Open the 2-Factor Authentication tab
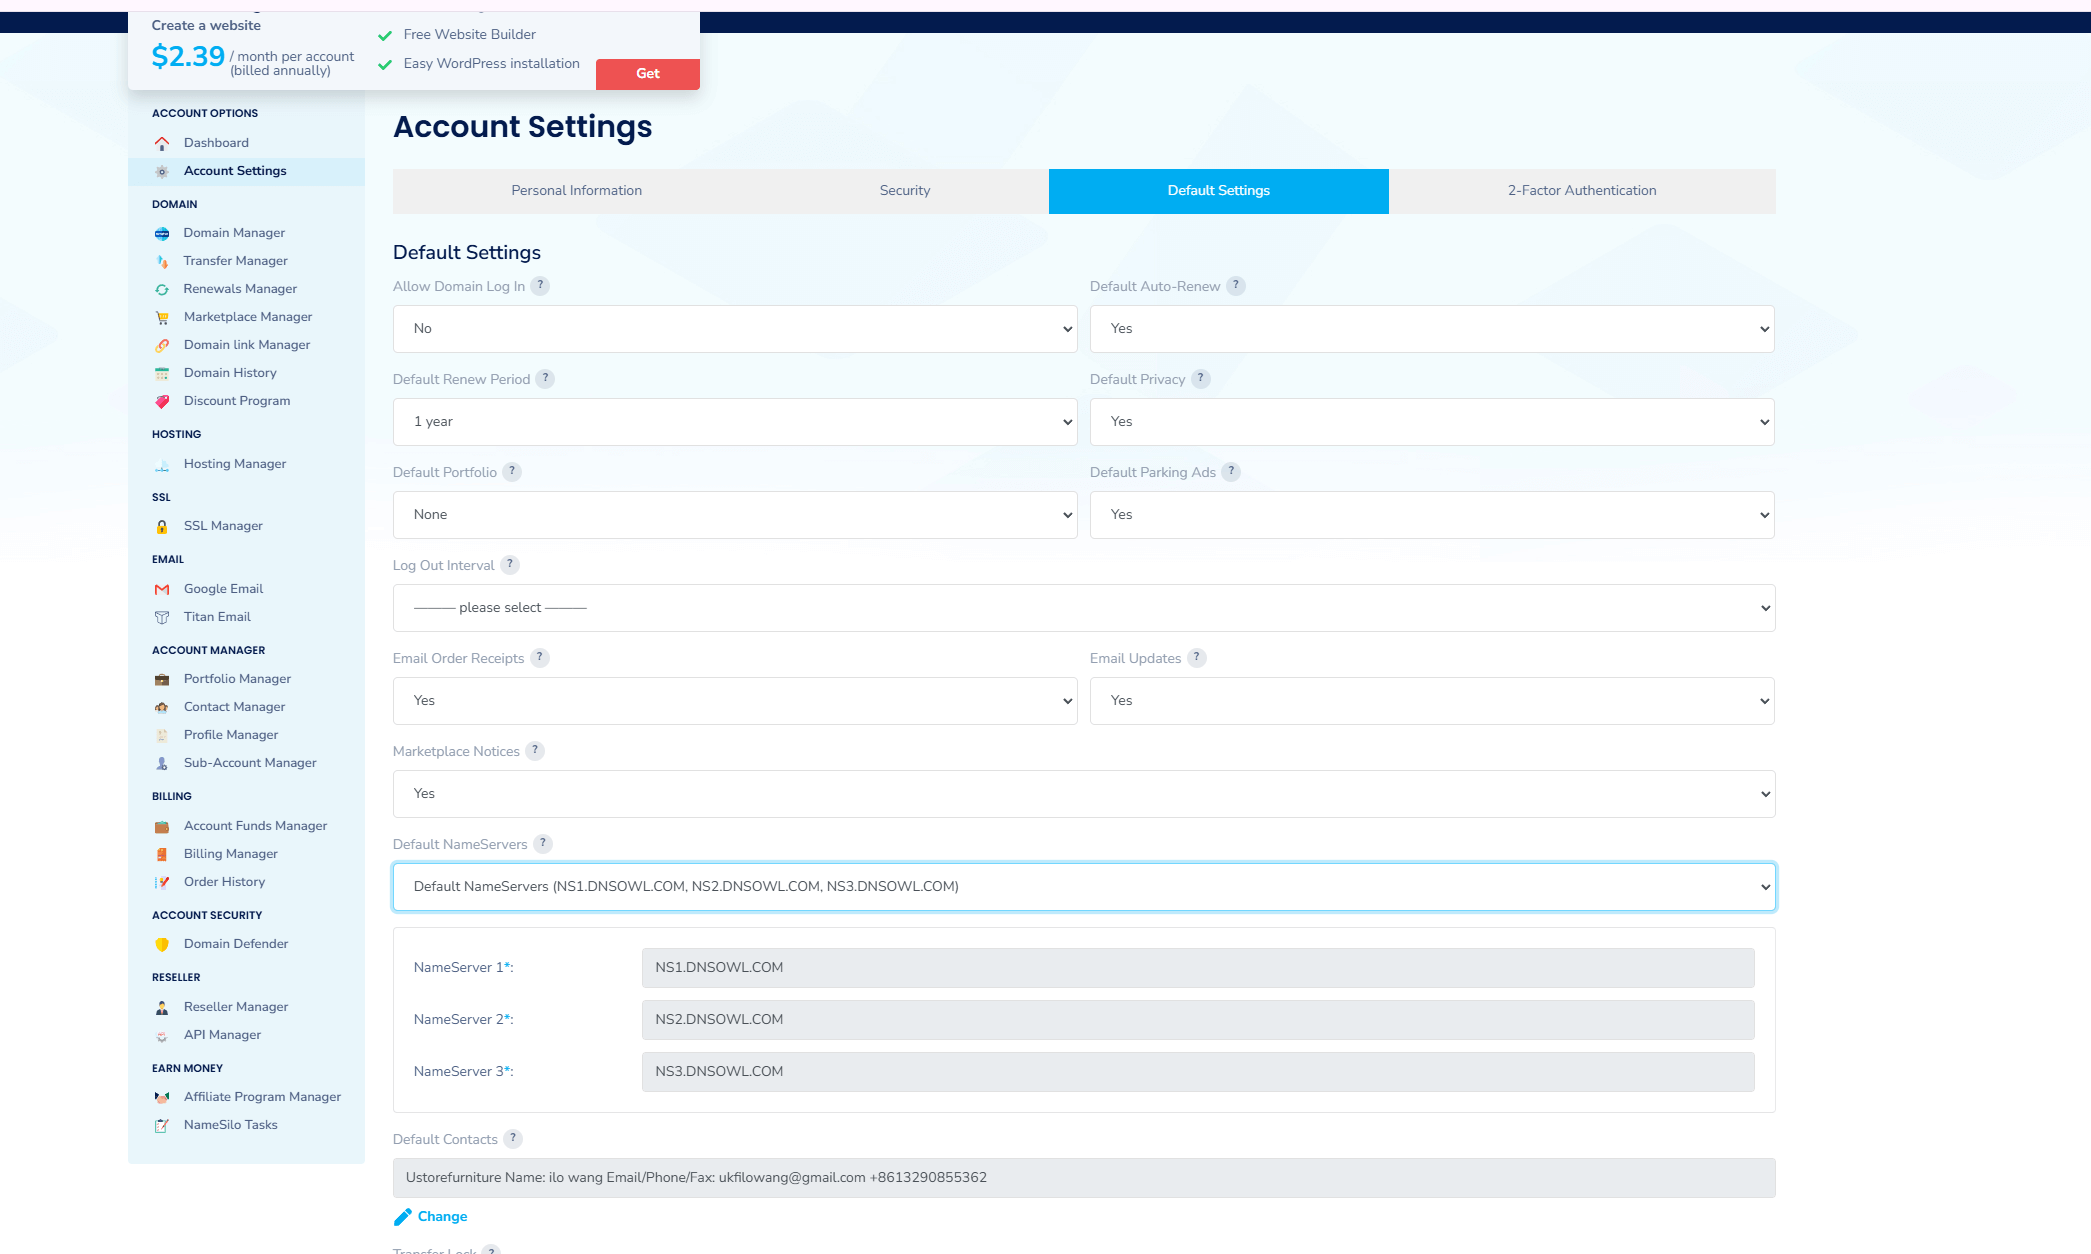This screenshot has width=2091, height=1254. (1581, 191)
